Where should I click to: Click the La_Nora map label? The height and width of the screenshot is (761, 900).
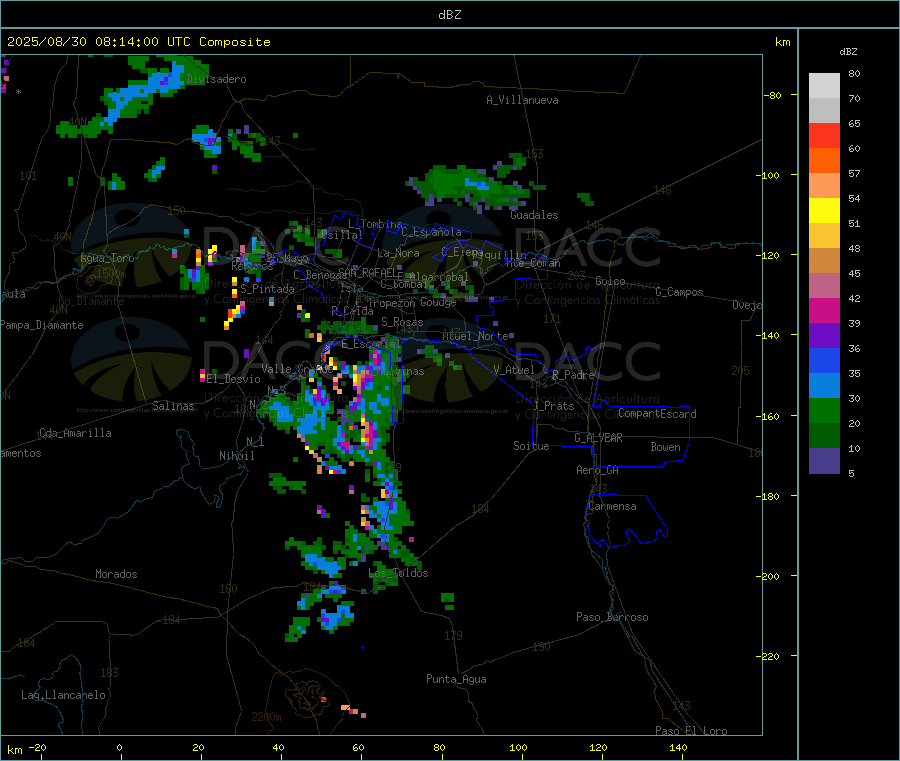click(x=398, y=253)
